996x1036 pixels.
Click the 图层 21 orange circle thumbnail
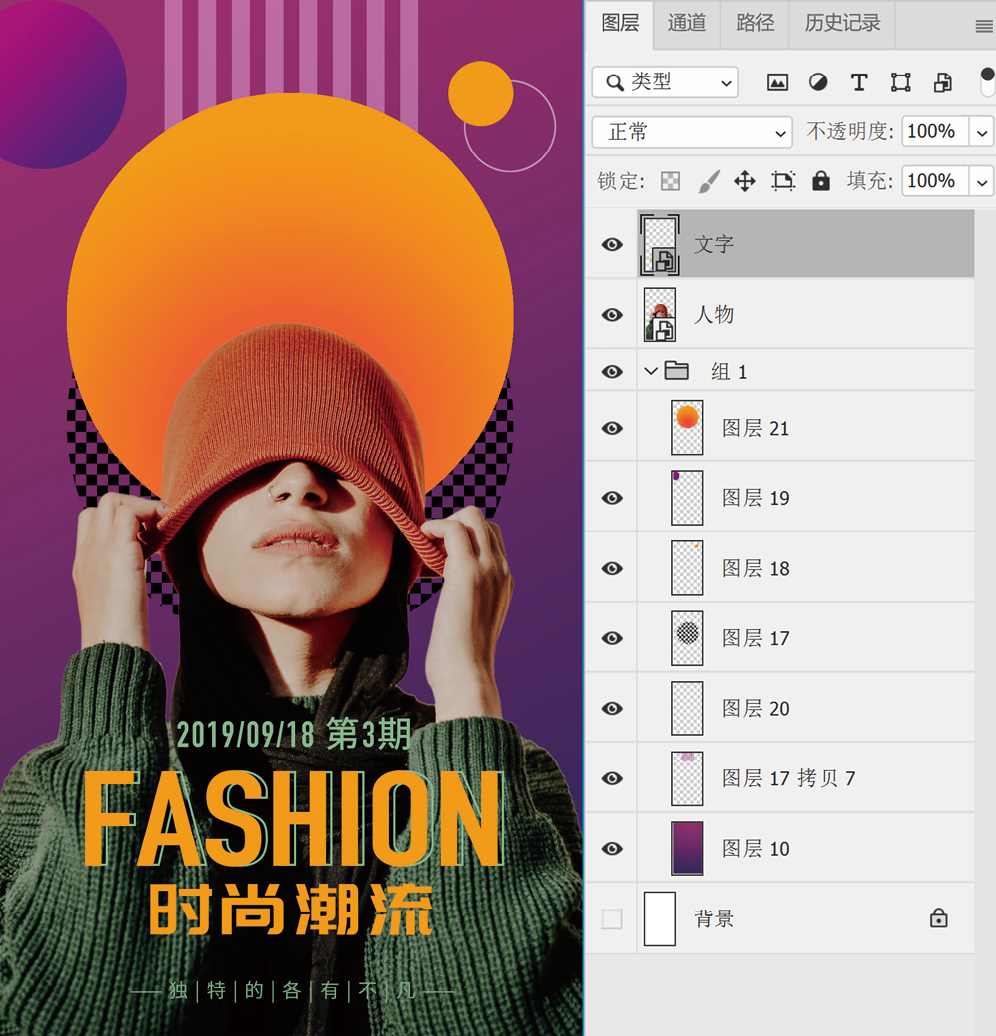(687, 428)
